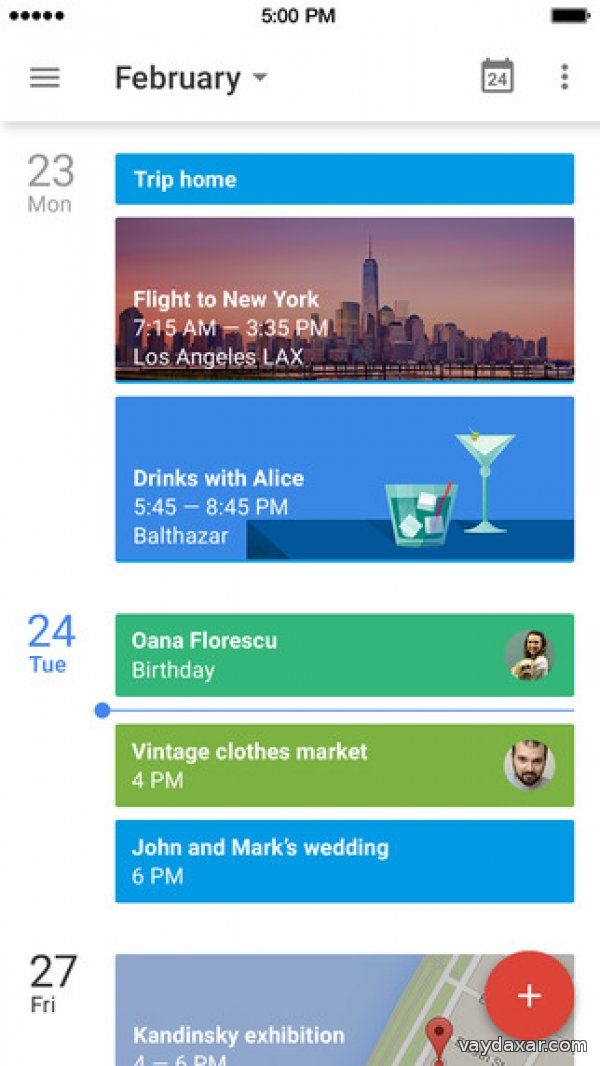The width and height of the screenshot is (600, 1066).
Task: Expand the February month dropdown
Action: (178, 78)
